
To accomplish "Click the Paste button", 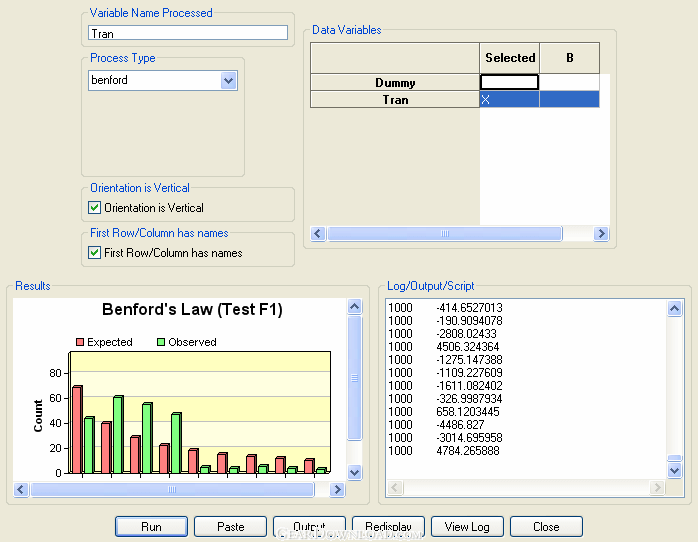I will (230, 526).
